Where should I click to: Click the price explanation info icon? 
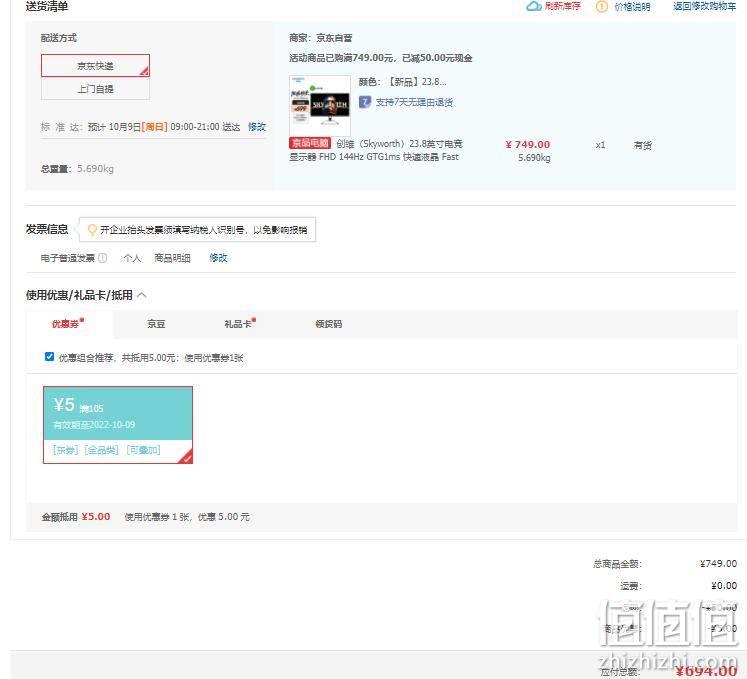pos(602,6)
